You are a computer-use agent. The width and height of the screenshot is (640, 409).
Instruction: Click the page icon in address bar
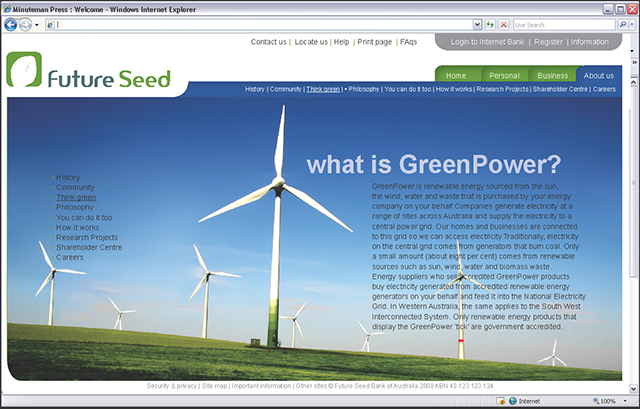click(x=50, y=25)
